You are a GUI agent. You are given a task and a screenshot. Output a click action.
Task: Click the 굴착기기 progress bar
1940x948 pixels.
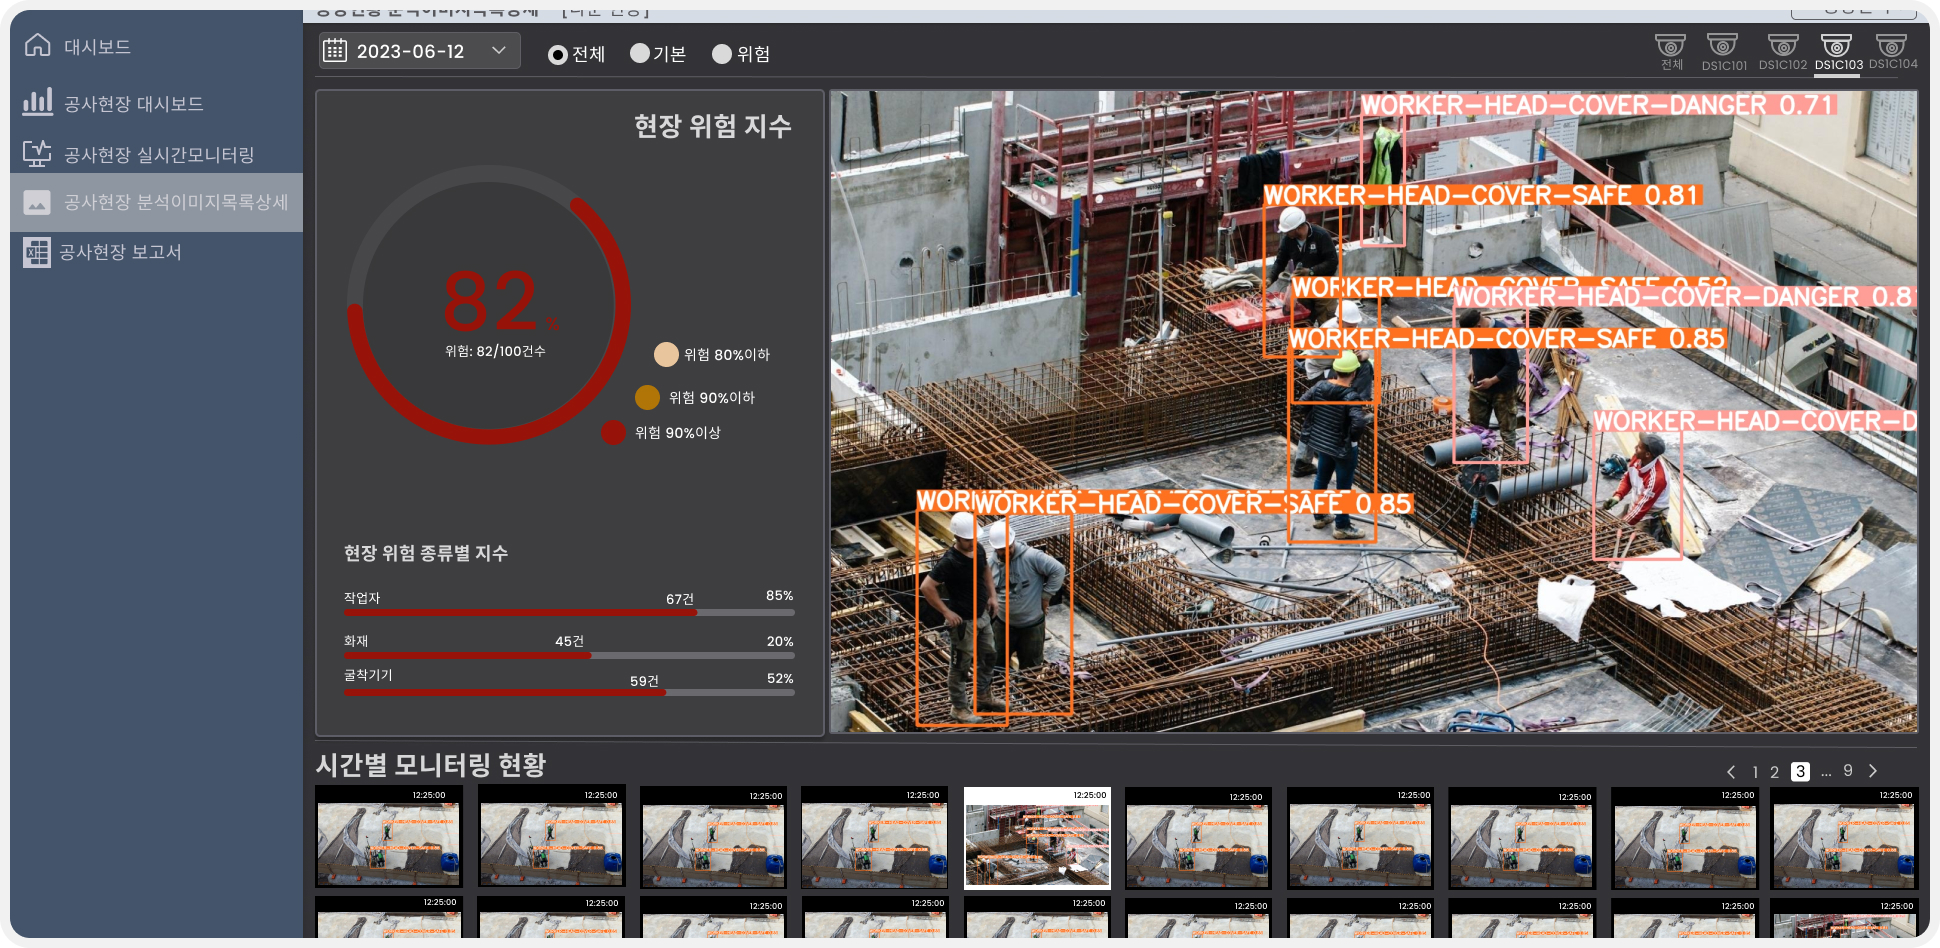pyautogui.click(x=569, y=692)
